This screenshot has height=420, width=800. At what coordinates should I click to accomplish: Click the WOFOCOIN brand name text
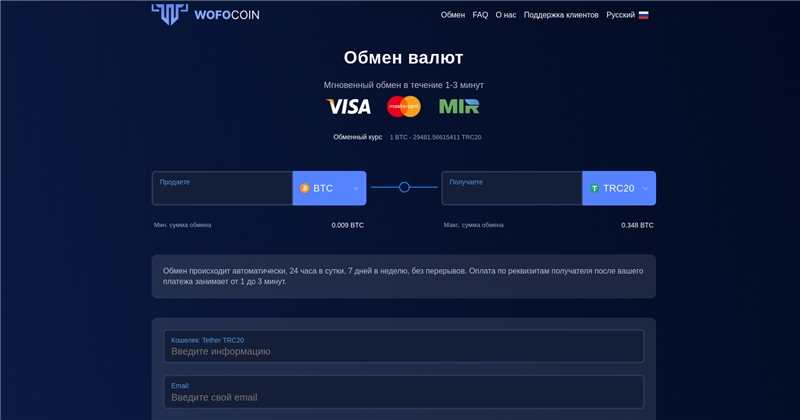[x=227, y=15]
